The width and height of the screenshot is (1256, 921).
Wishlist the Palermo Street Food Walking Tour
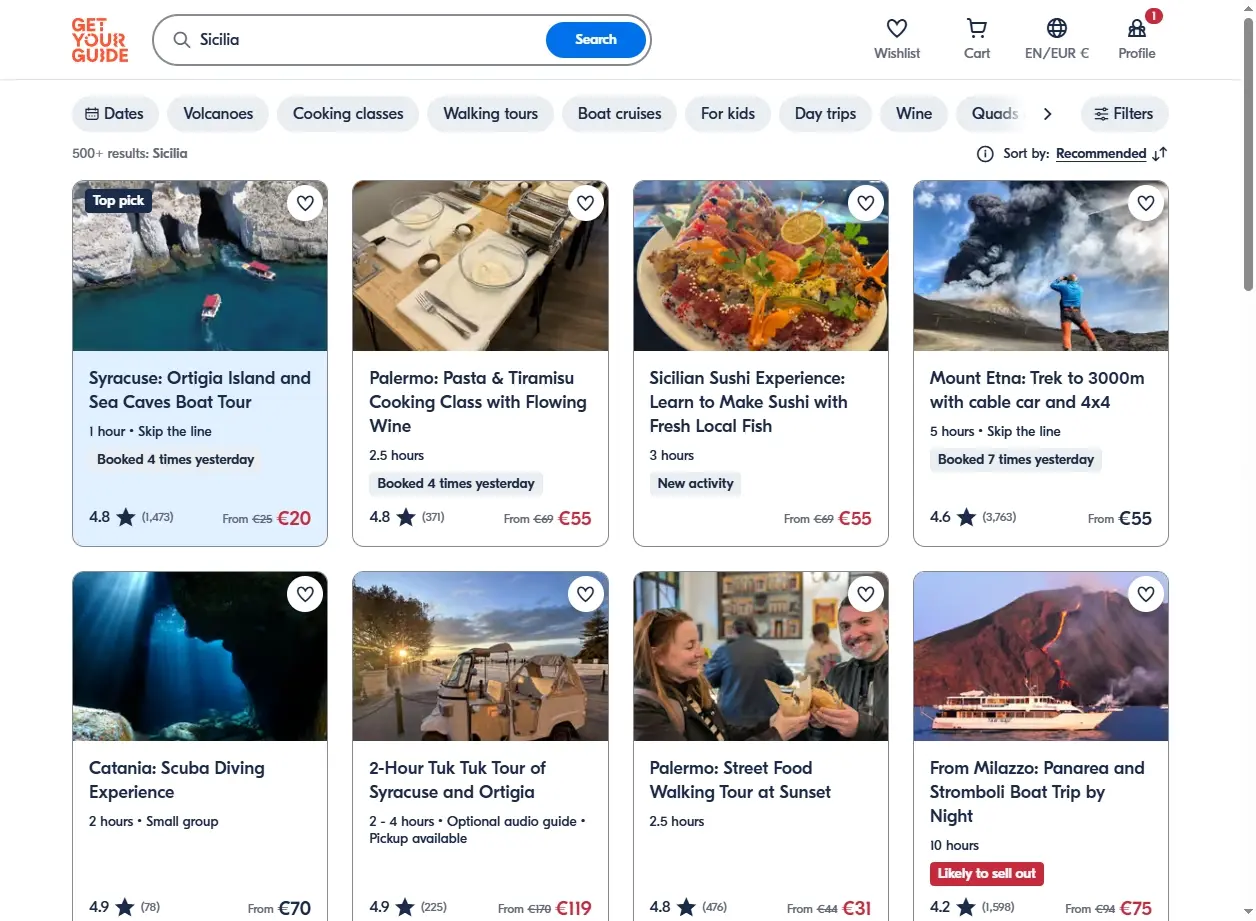[x=866, y=594]
